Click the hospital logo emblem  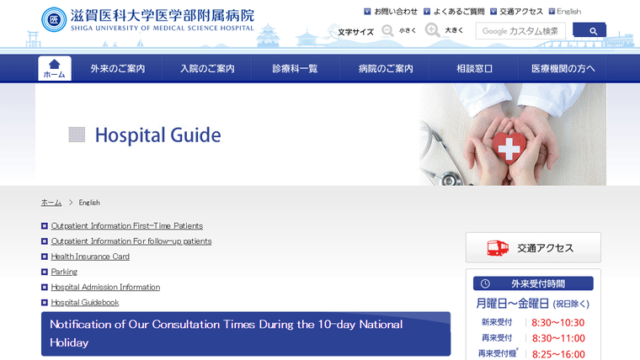54,19
